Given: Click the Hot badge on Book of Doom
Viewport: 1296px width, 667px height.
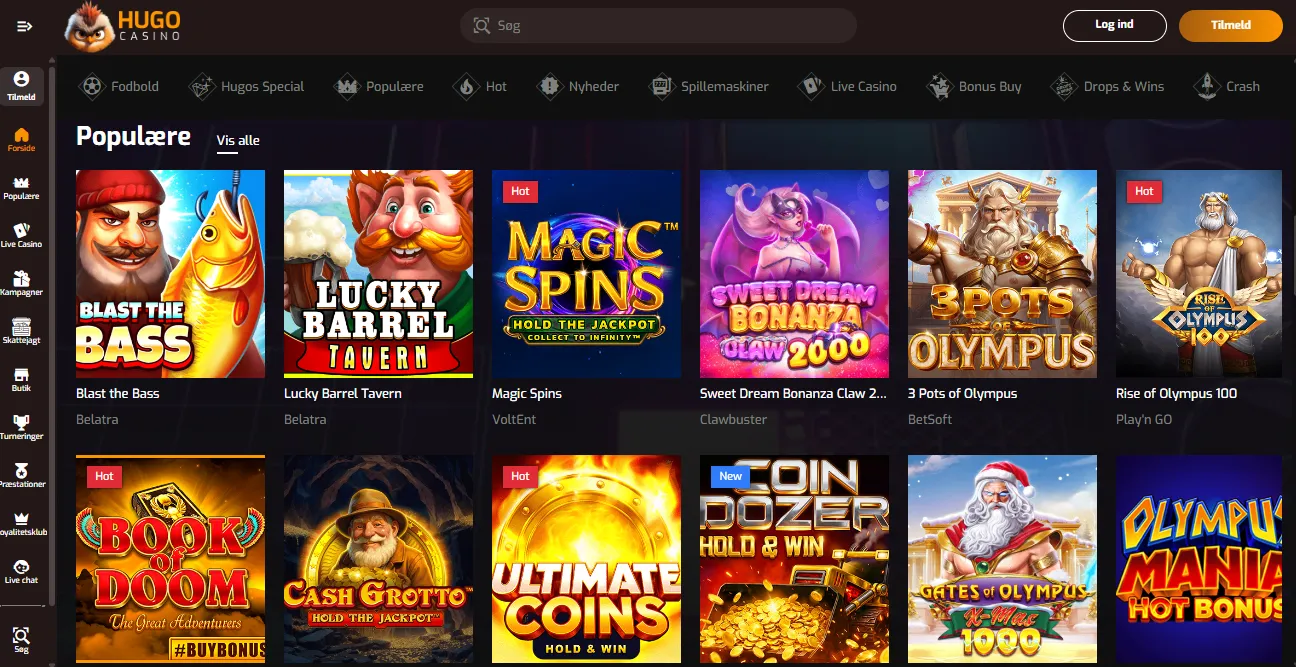Looking at the screenshot, I should (x=104, y=476).
